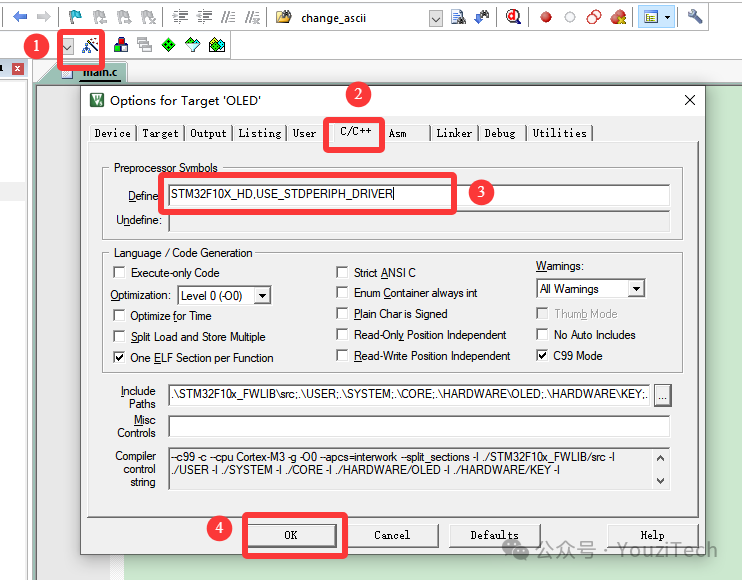Insert breakpoint with the red dot icon
Image resolution: width=742 pixels, height=580 pixels.
[x=546, y=18]
